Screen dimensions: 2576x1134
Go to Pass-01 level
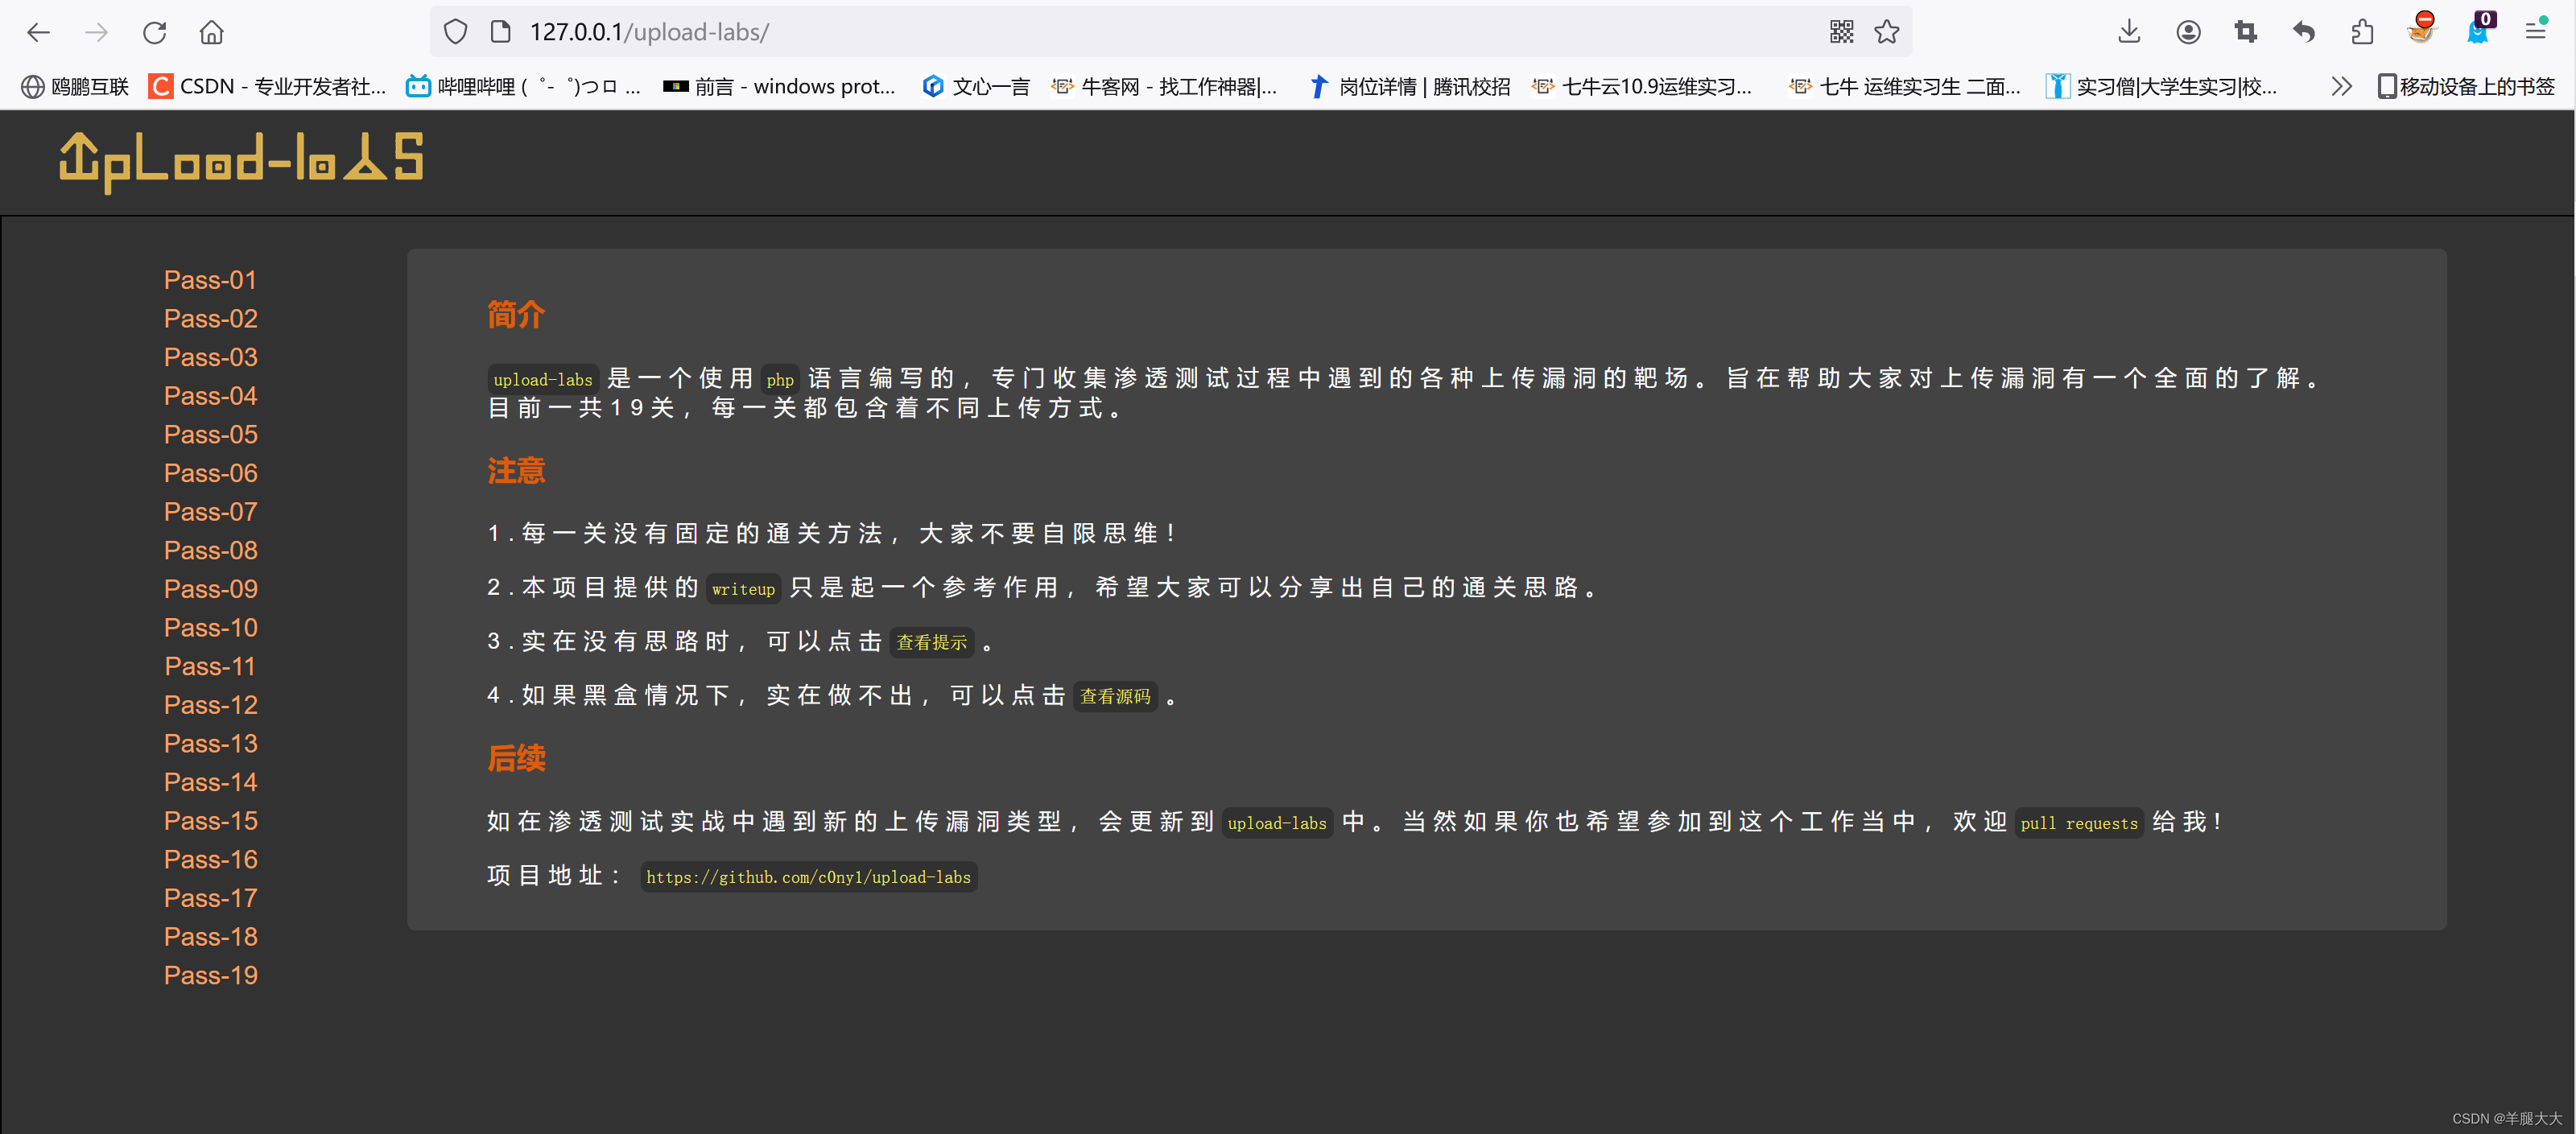[210, 280]
